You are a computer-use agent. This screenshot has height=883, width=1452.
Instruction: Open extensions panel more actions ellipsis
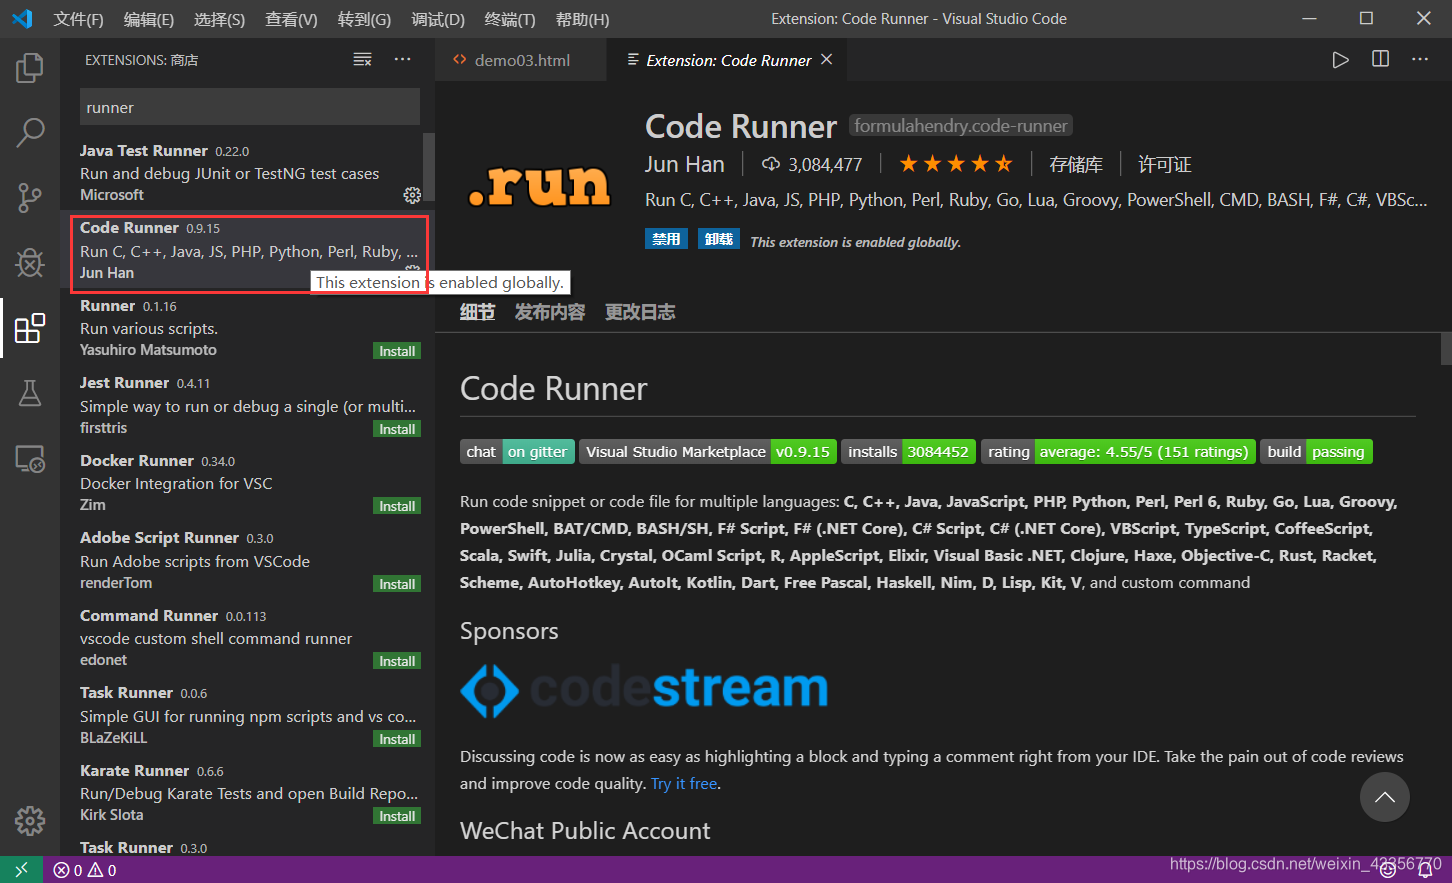click(x=402, y=60)
